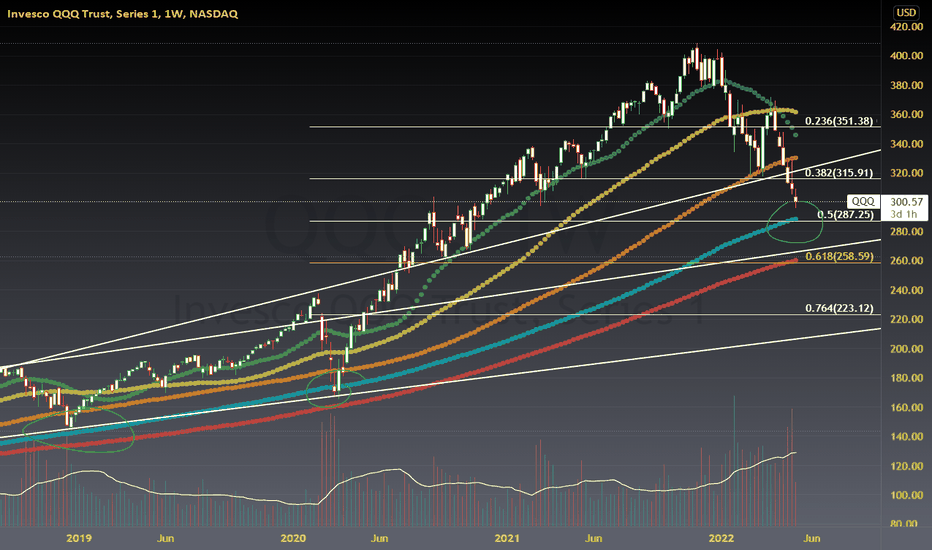Viewport: 932px width, 550px height.
Task: Click the 120.00 price axis value
Action: tap(906, 466)
